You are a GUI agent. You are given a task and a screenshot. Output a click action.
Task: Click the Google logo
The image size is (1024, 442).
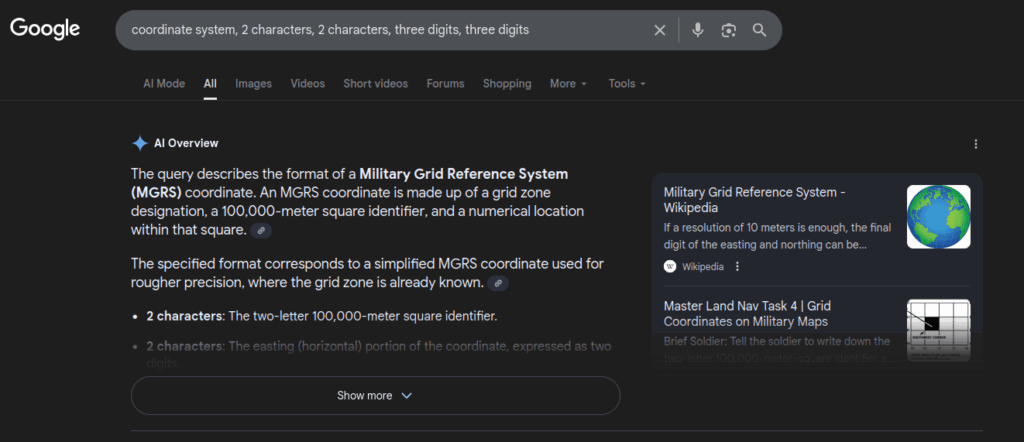[x=45, y=29]
